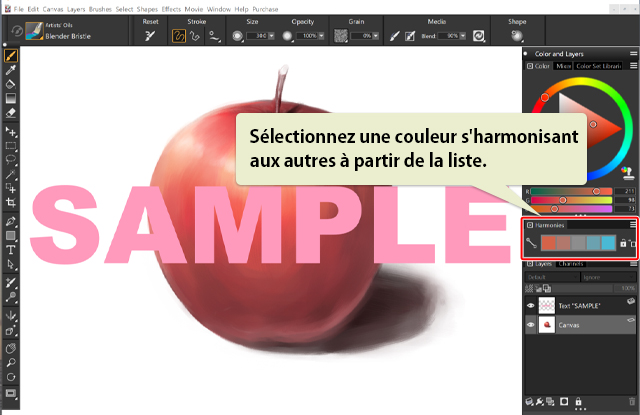Image resolution: width=640 pixels, height=415 pixels.
Task: Open the Effects menu
Action: (x=171, y=8)
